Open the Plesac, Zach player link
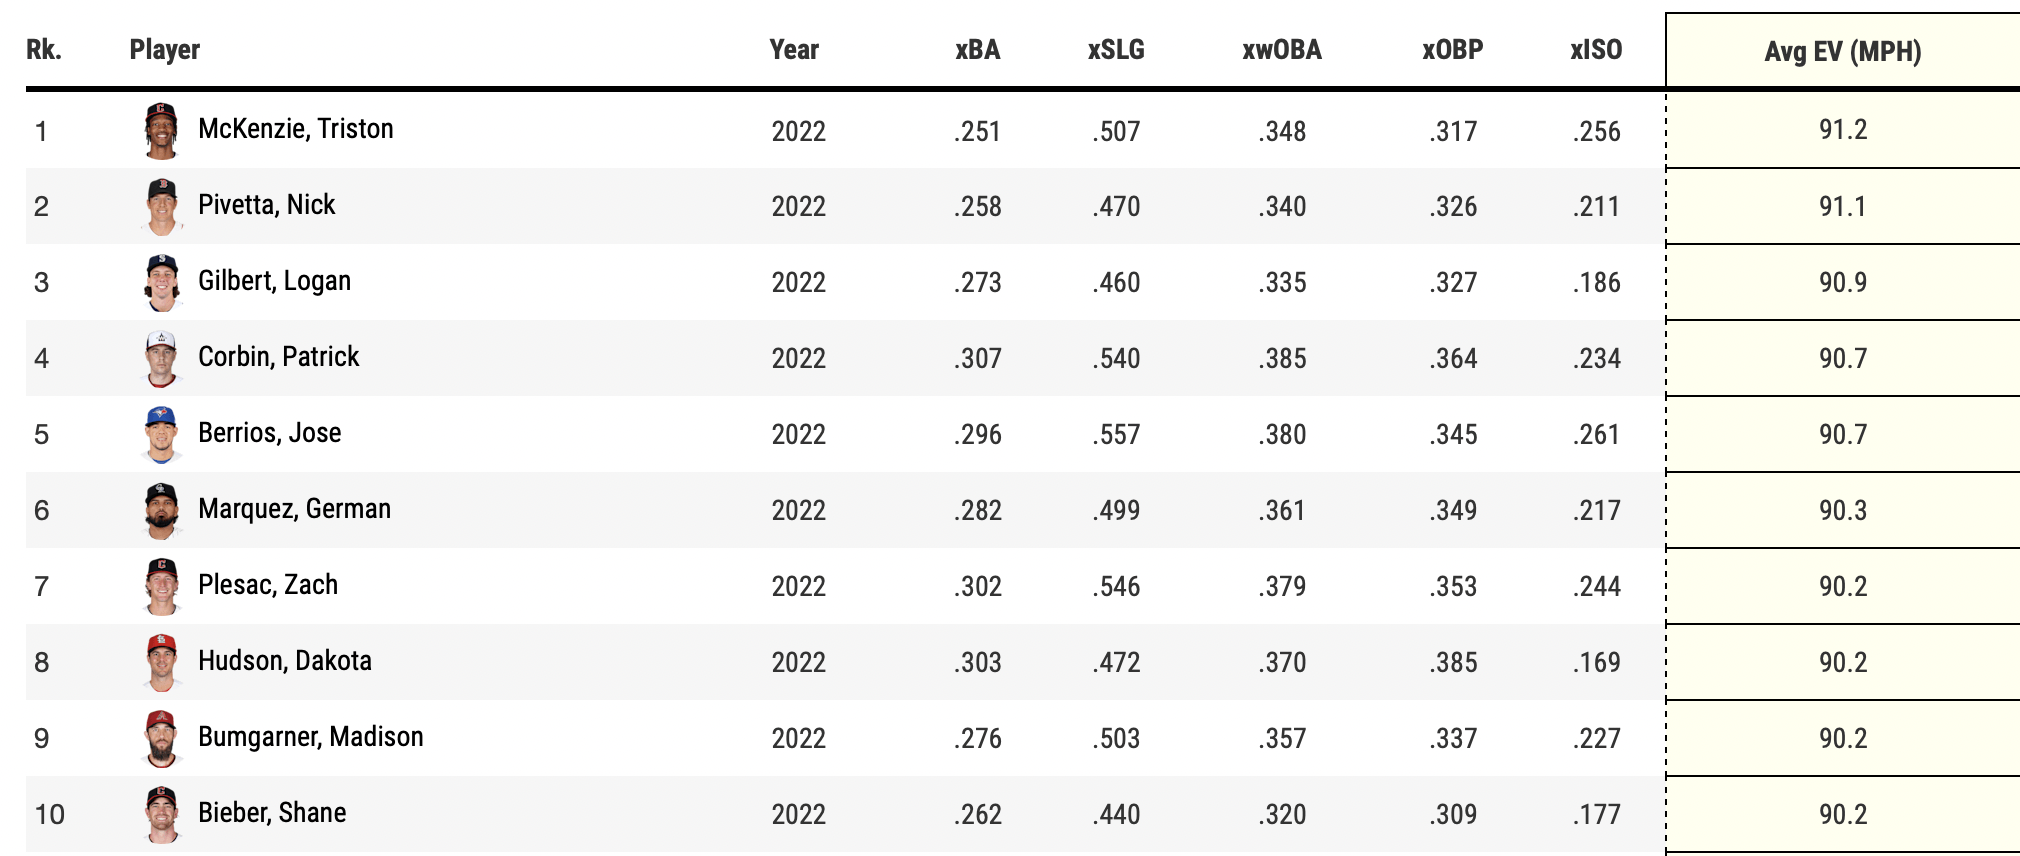The width and height of the screenshot is (2020, 856). click(x=268, y=585)
